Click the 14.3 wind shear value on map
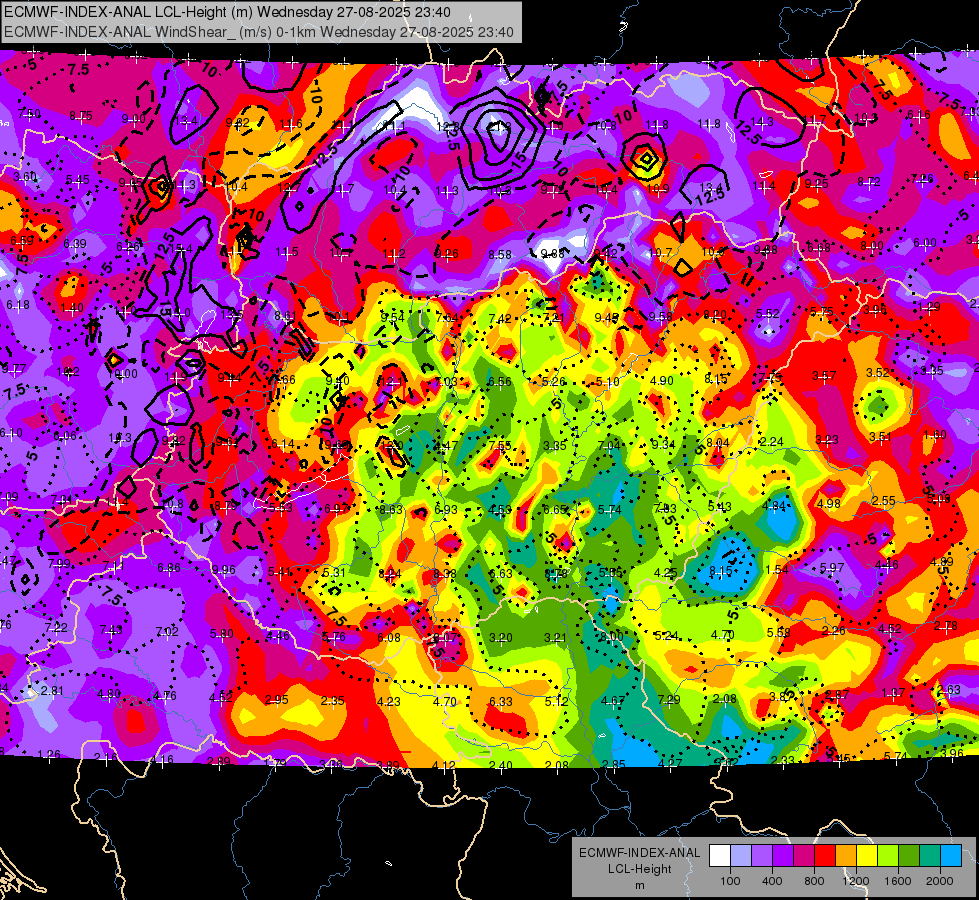Image resolution: width=979 pixels, height=900 pixels. (762, 122)
